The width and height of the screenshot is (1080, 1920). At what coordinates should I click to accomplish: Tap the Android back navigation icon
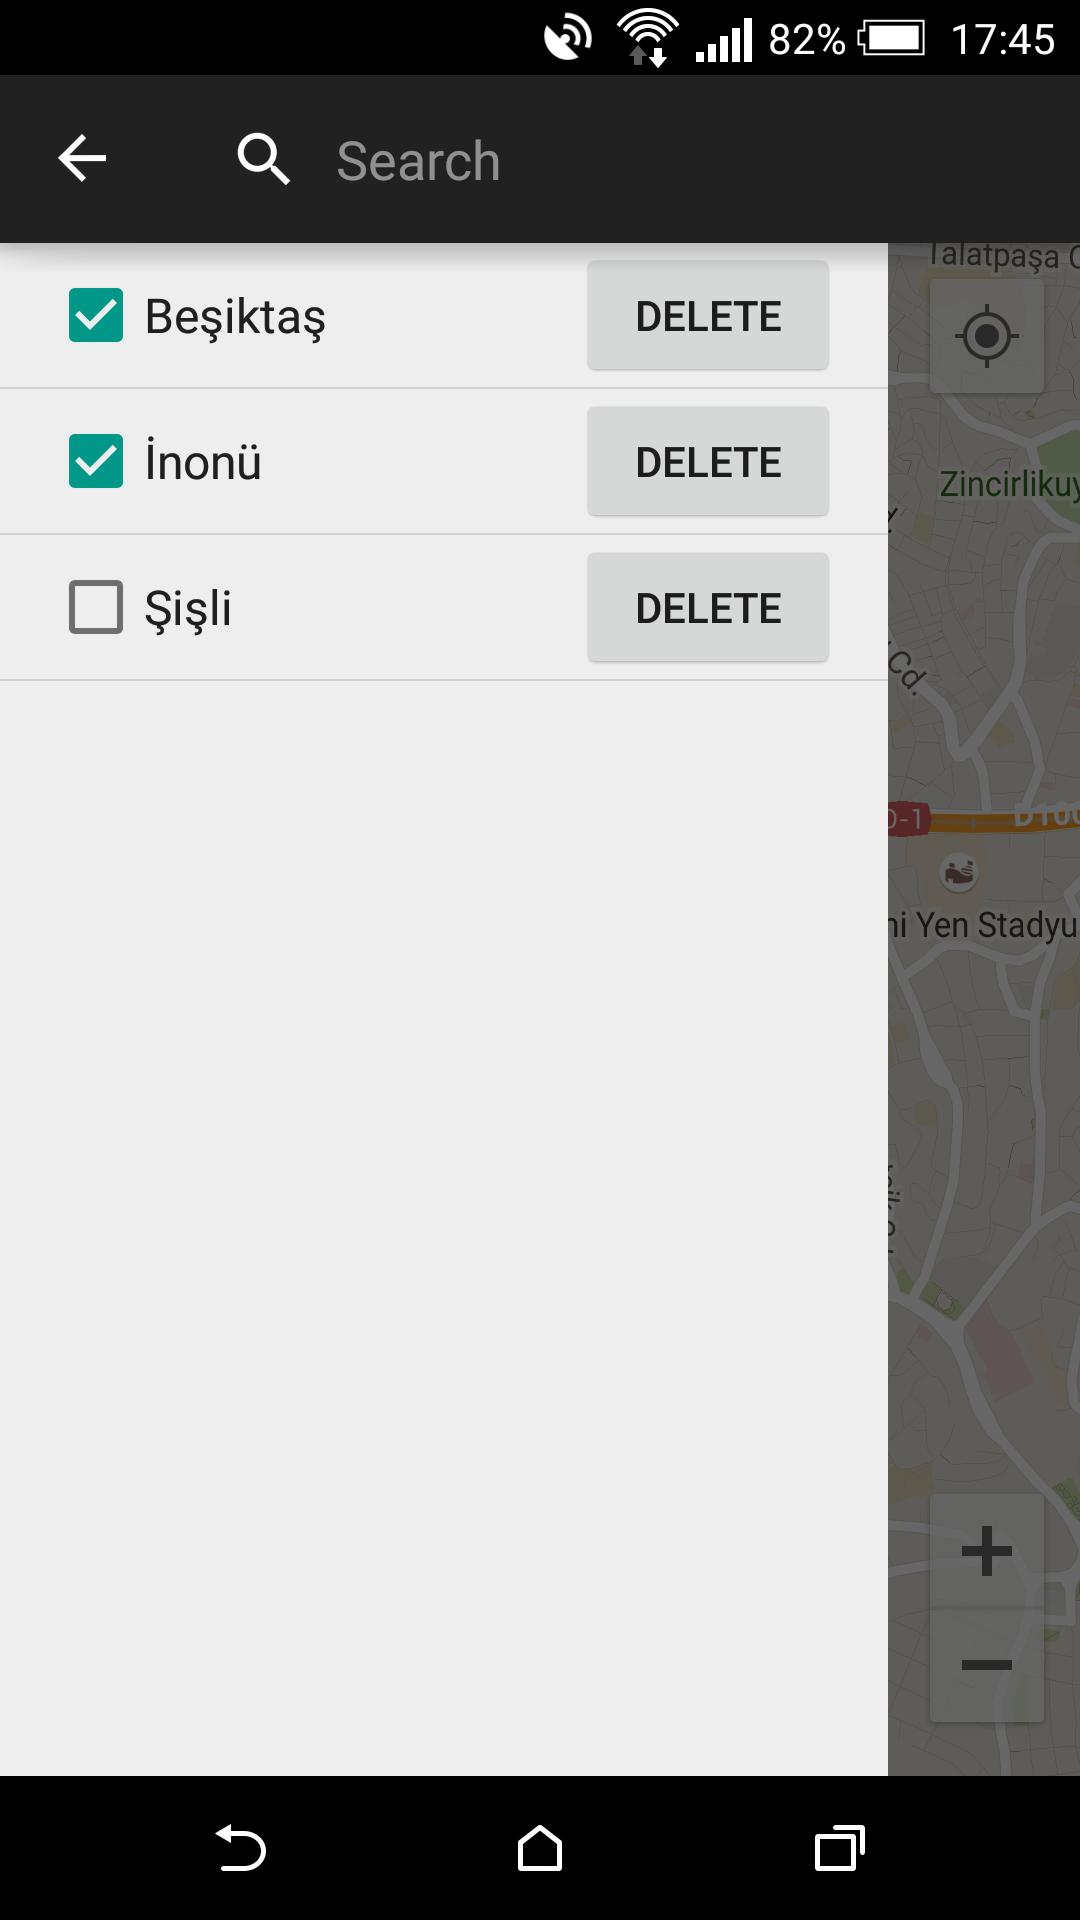click(241, 1848)
